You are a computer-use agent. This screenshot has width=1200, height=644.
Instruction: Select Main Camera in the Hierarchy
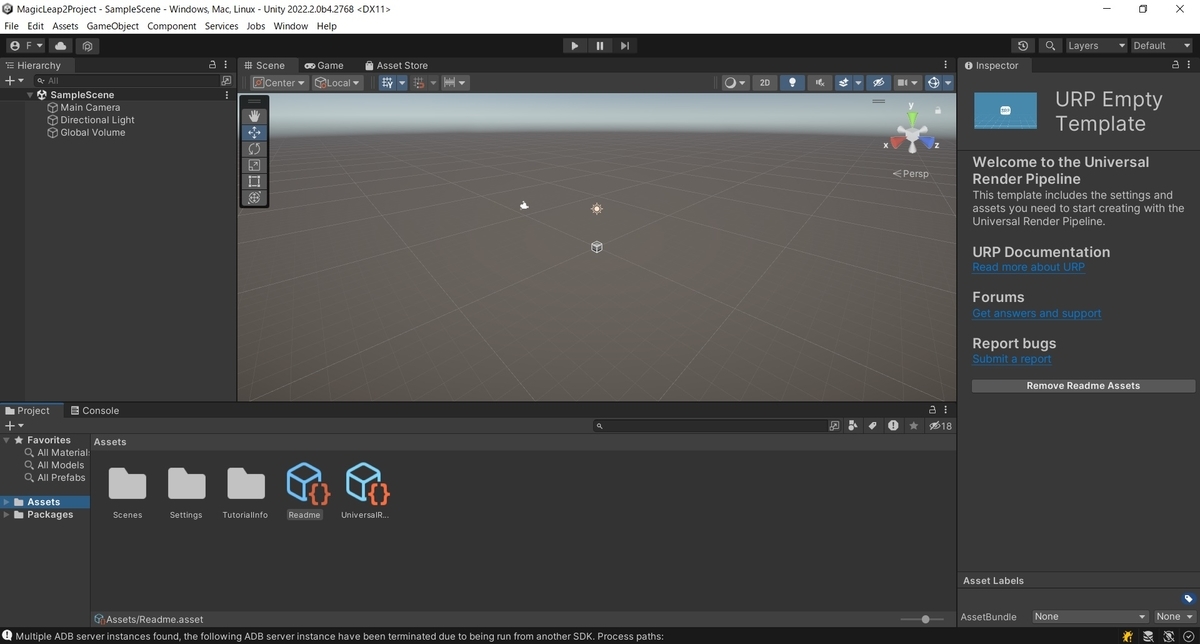point(91,107)
